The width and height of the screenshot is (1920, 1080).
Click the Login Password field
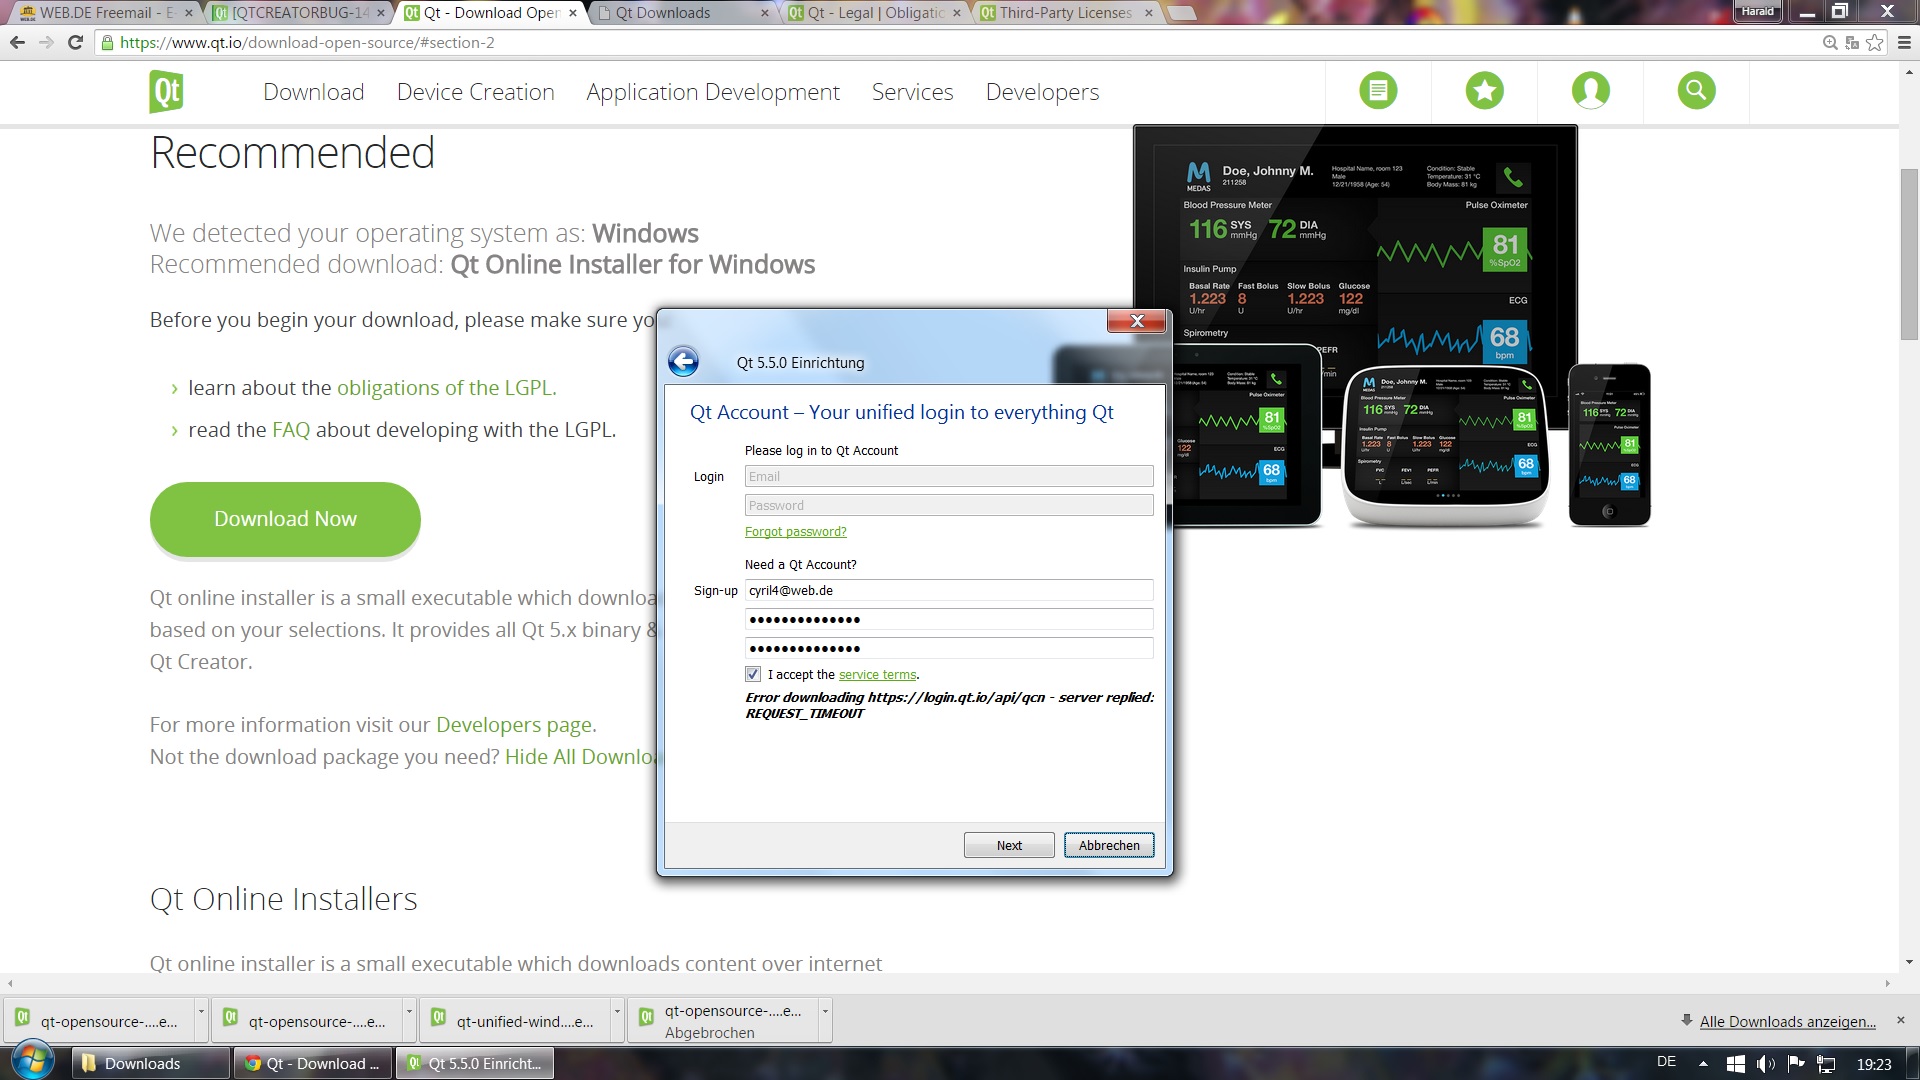click(x=949, y=505)
